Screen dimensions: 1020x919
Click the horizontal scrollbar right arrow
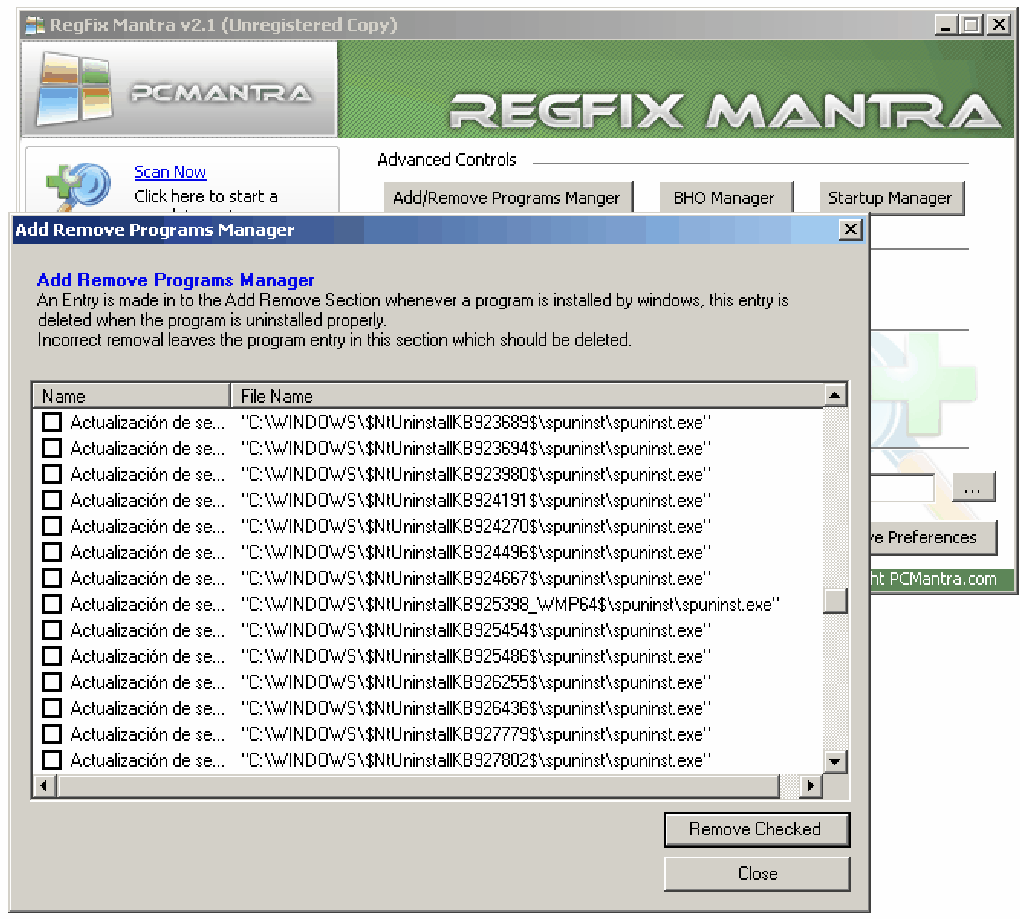813,786
